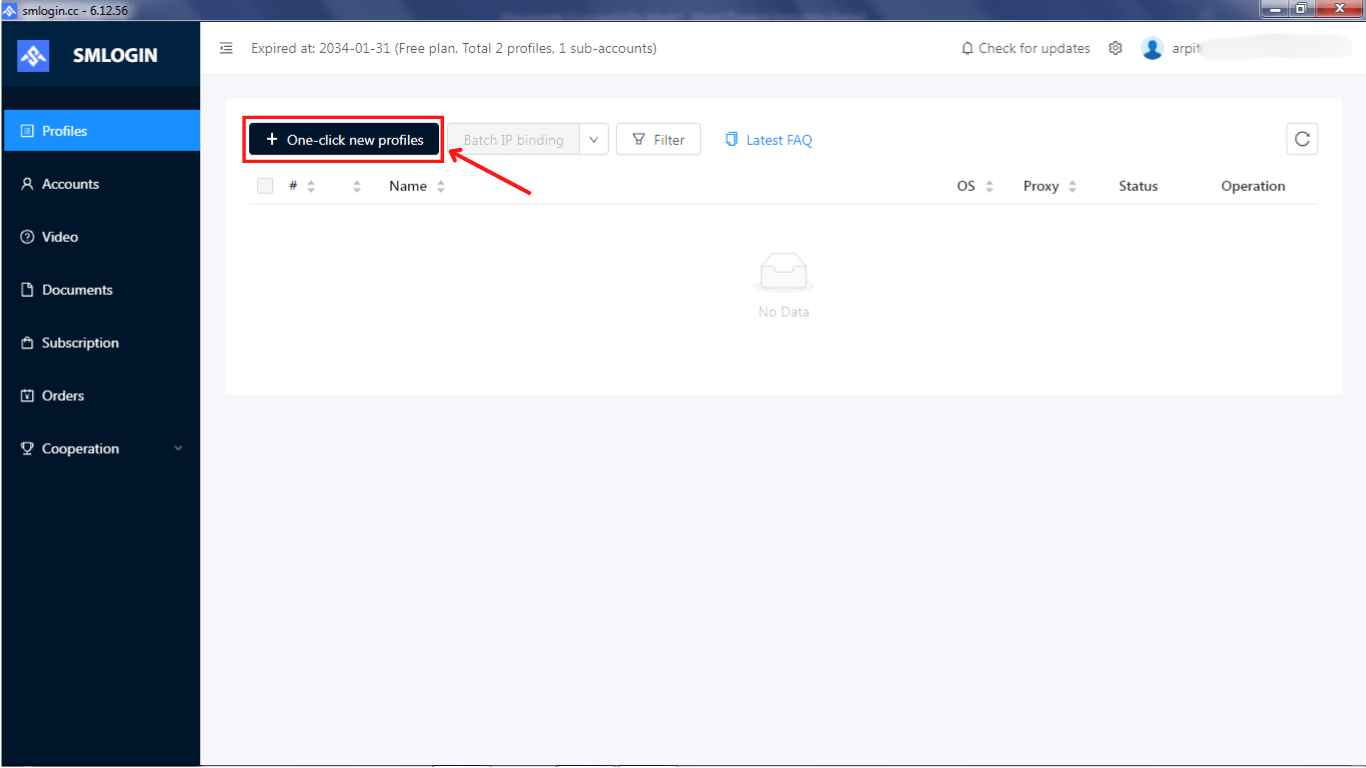Open Documents using its document icon
Viewport: 1366px width, 768px height.
point(26,289)
